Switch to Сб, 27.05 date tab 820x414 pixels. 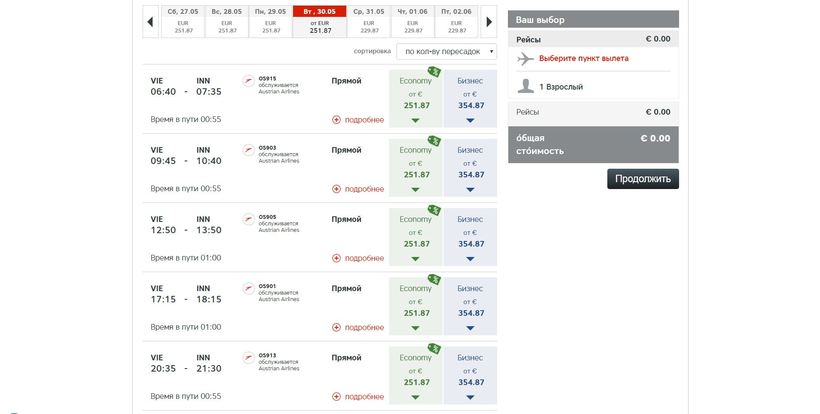click(x=183, y=21)
